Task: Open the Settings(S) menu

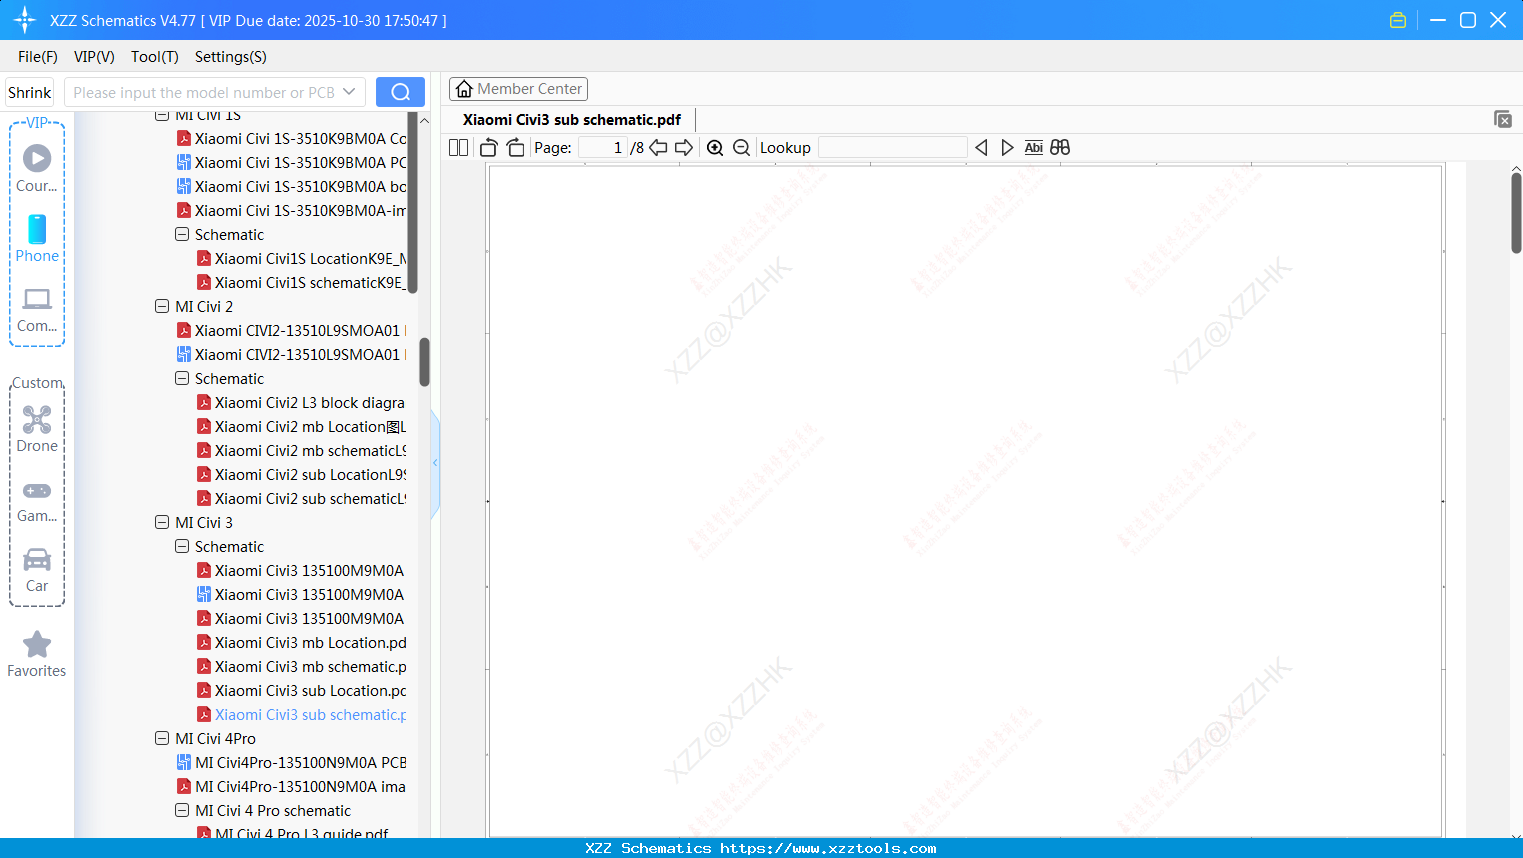Action: point(231,56)
